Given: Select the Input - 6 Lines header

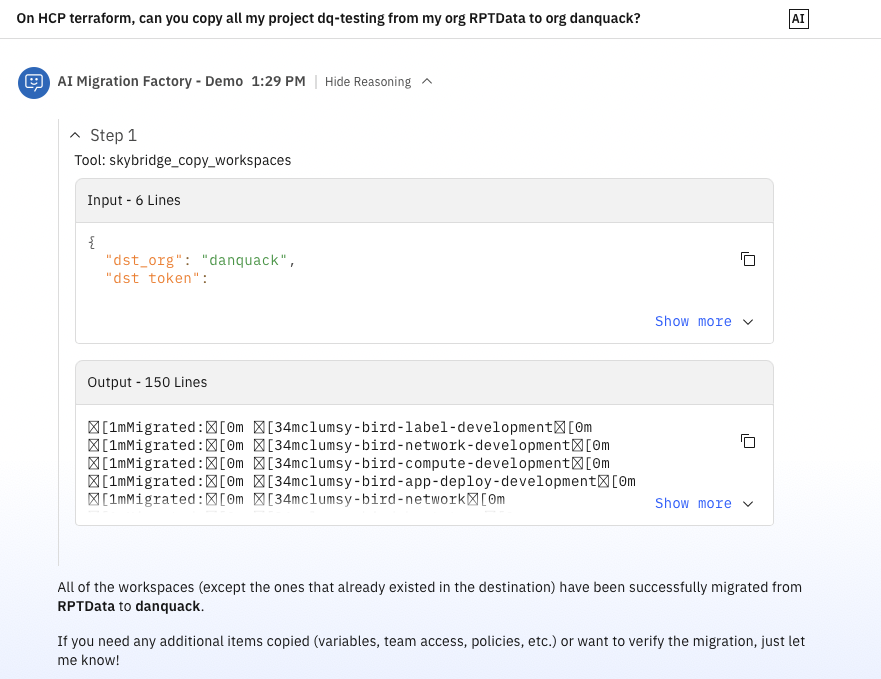Looking at the screenshot, I should 134,200.
